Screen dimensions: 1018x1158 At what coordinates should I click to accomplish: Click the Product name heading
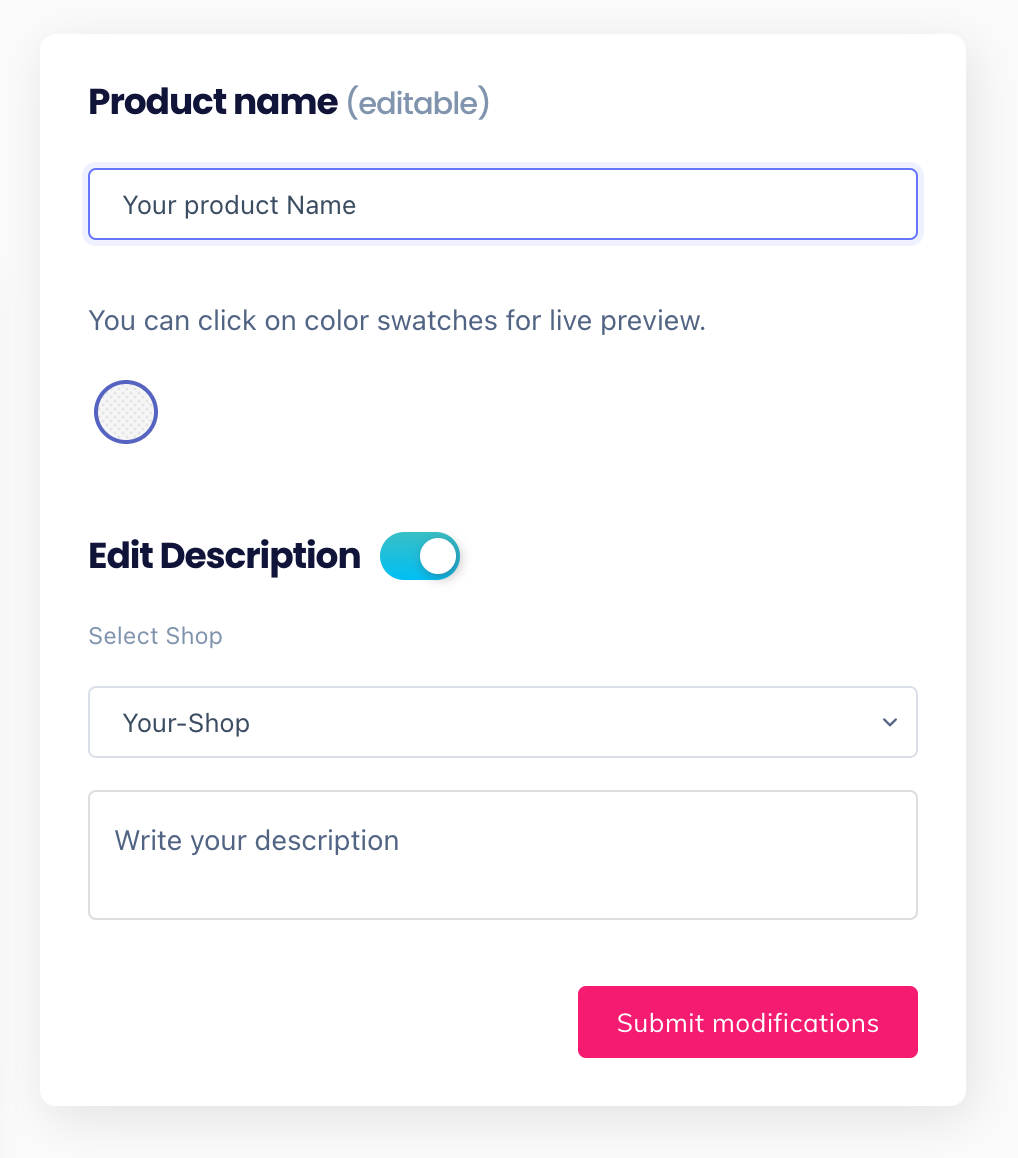pyautogui.click(x=213, y=102)
